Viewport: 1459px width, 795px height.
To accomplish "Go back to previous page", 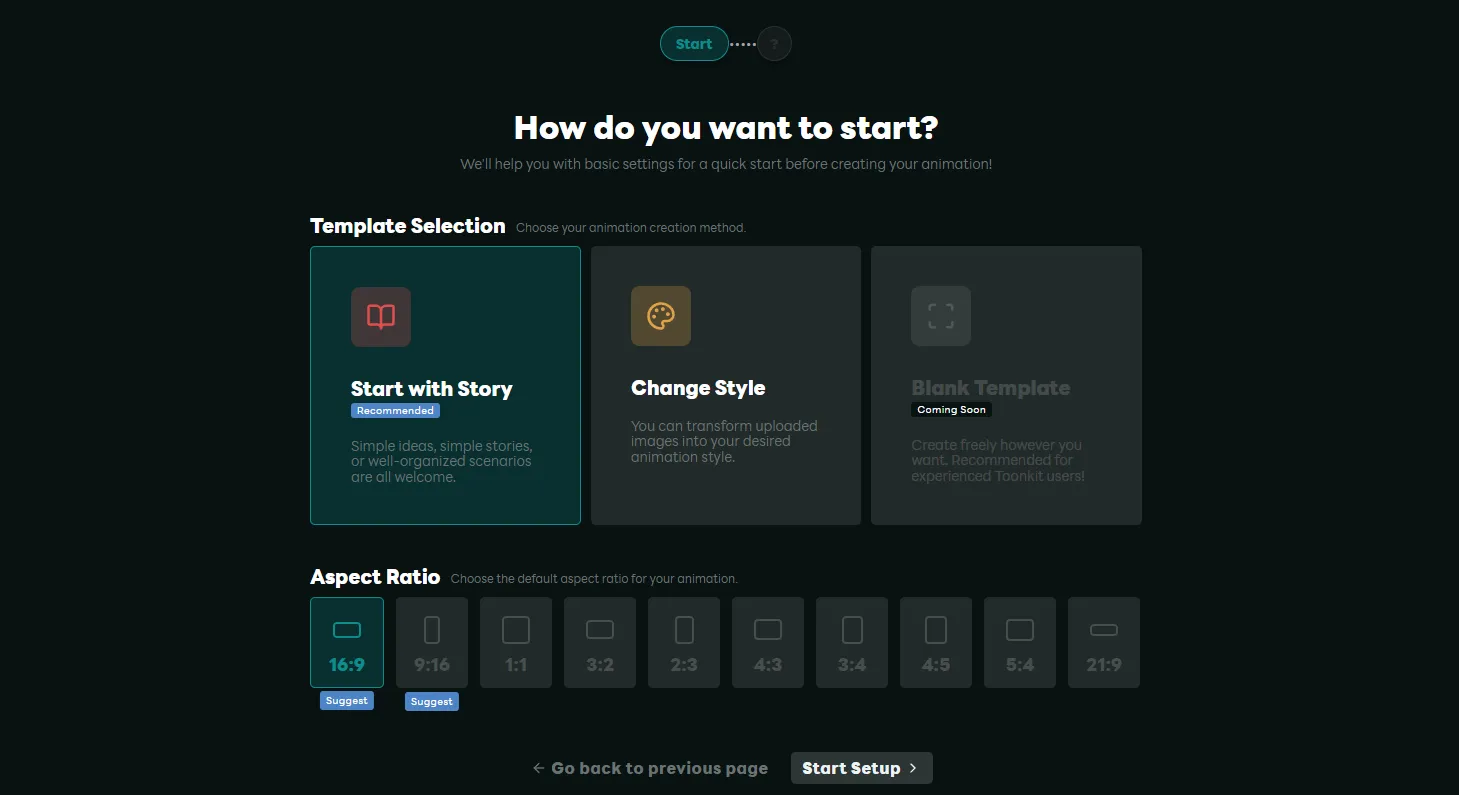I will [650, 768].
